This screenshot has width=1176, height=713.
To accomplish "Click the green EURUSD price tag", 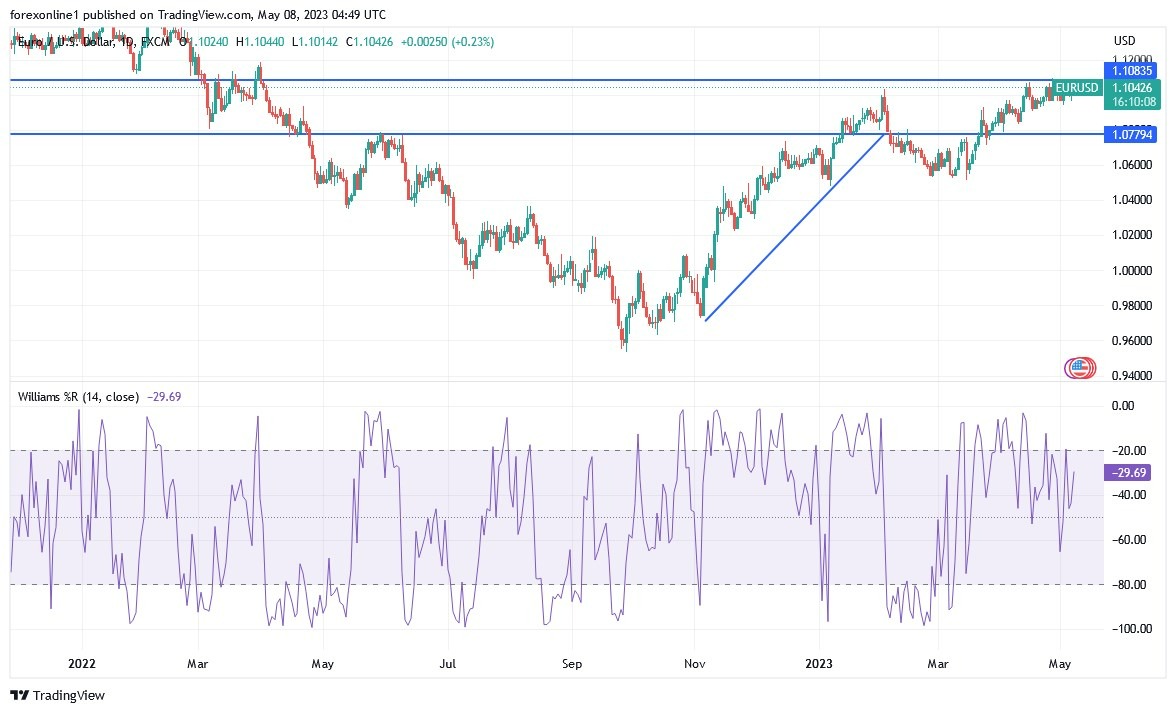I will [x=1075, y=88].
